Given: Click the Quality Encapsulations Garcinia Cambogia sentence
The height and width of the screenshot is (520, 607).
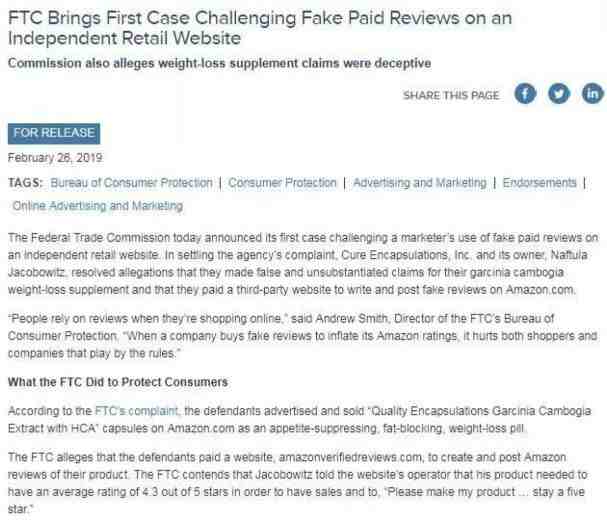Looking at the screenshot, I should tap(300, 420).
